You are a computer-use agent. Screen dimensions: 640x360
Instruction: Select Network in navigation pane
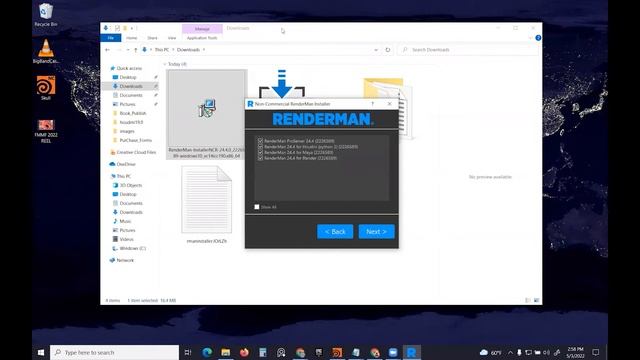pos(125,260)
